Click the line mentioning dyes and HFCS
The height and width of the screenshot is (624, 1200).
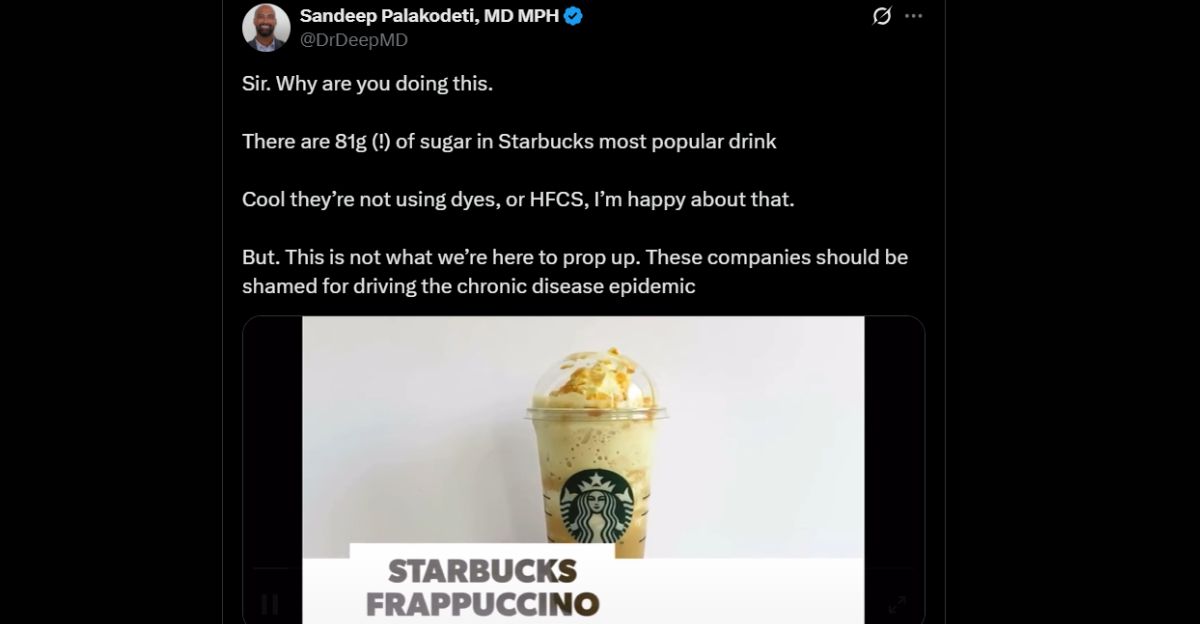(x=518, y=199)
